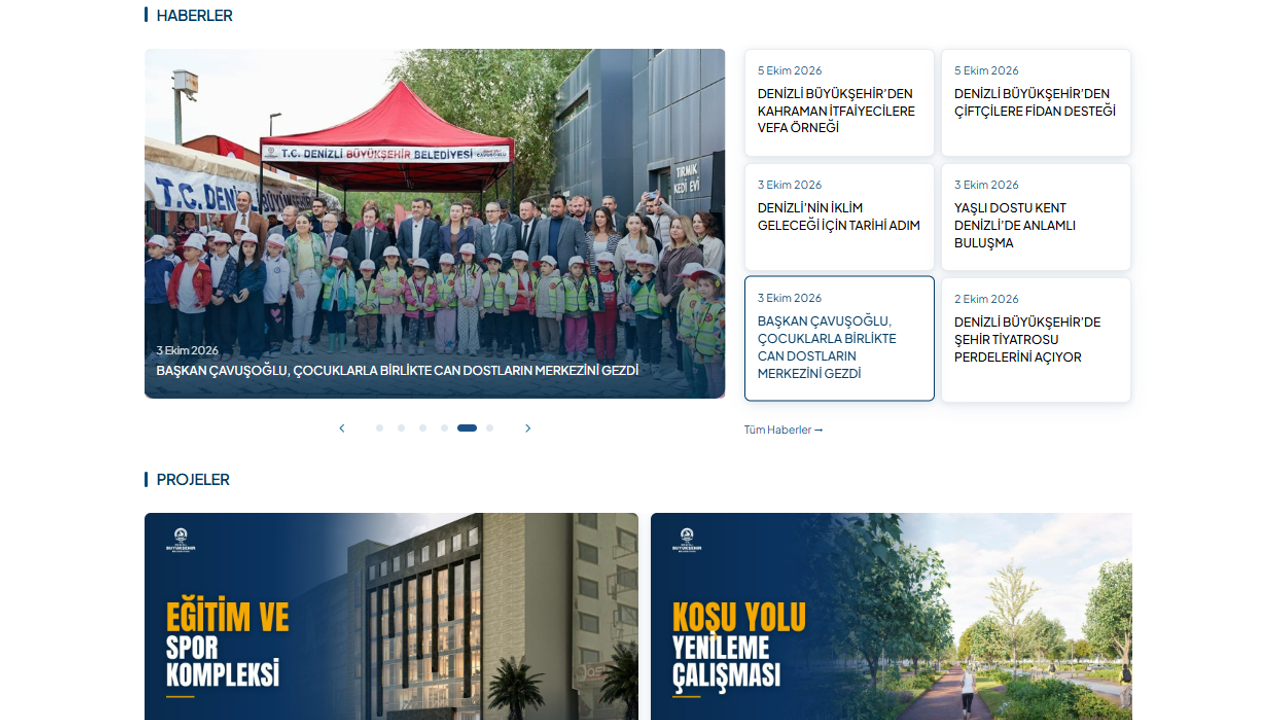The image size is (1280, 720).
Task: Open 'İklim Geleceği İçin Tarihi Adım' news
Action: click(839, 217)
